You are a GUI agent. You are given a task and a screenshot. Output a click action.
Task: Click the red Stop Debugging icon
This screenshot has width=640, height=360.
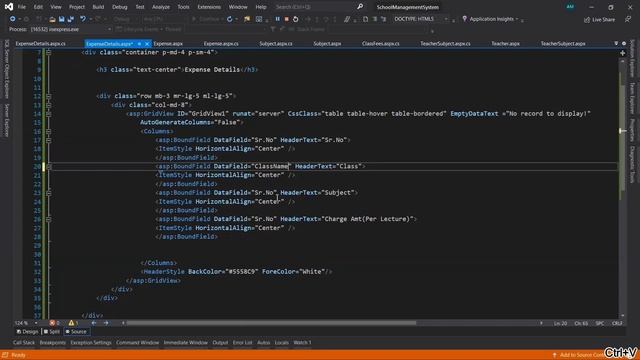(287, 19)
